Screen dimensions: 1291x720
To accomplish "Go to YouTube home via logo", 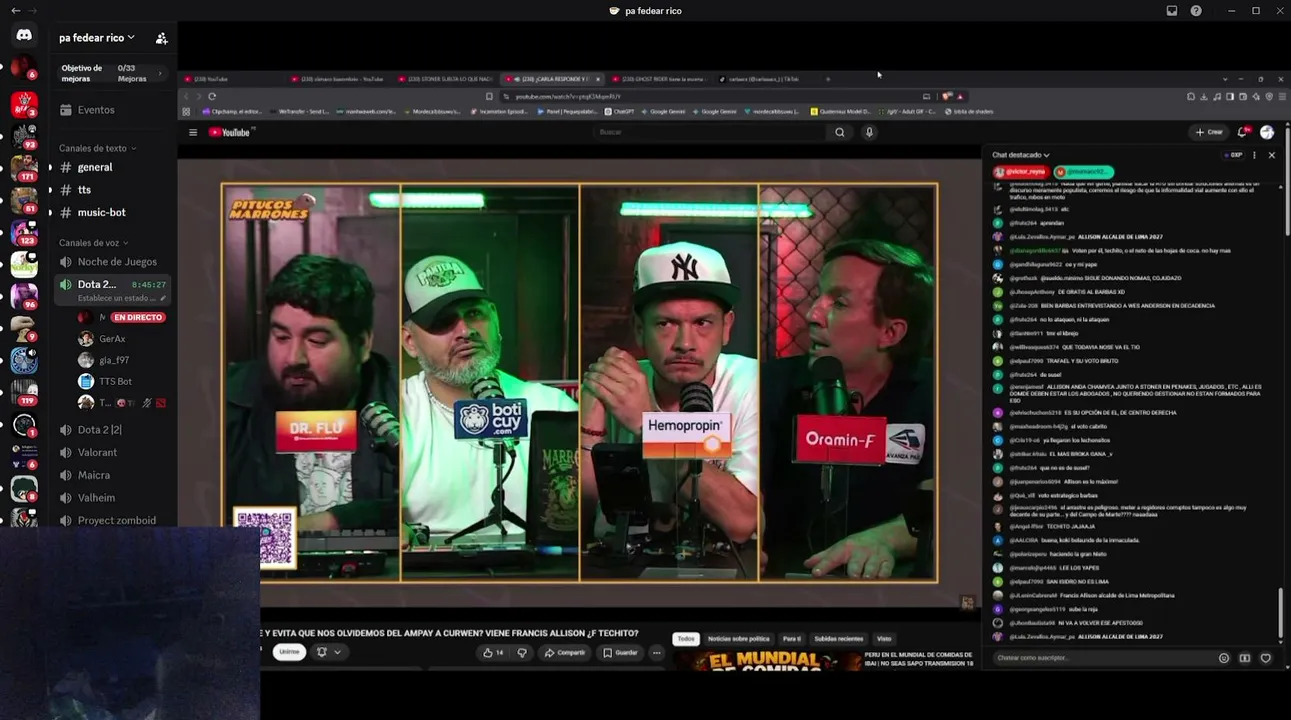I will coord(232,132).
